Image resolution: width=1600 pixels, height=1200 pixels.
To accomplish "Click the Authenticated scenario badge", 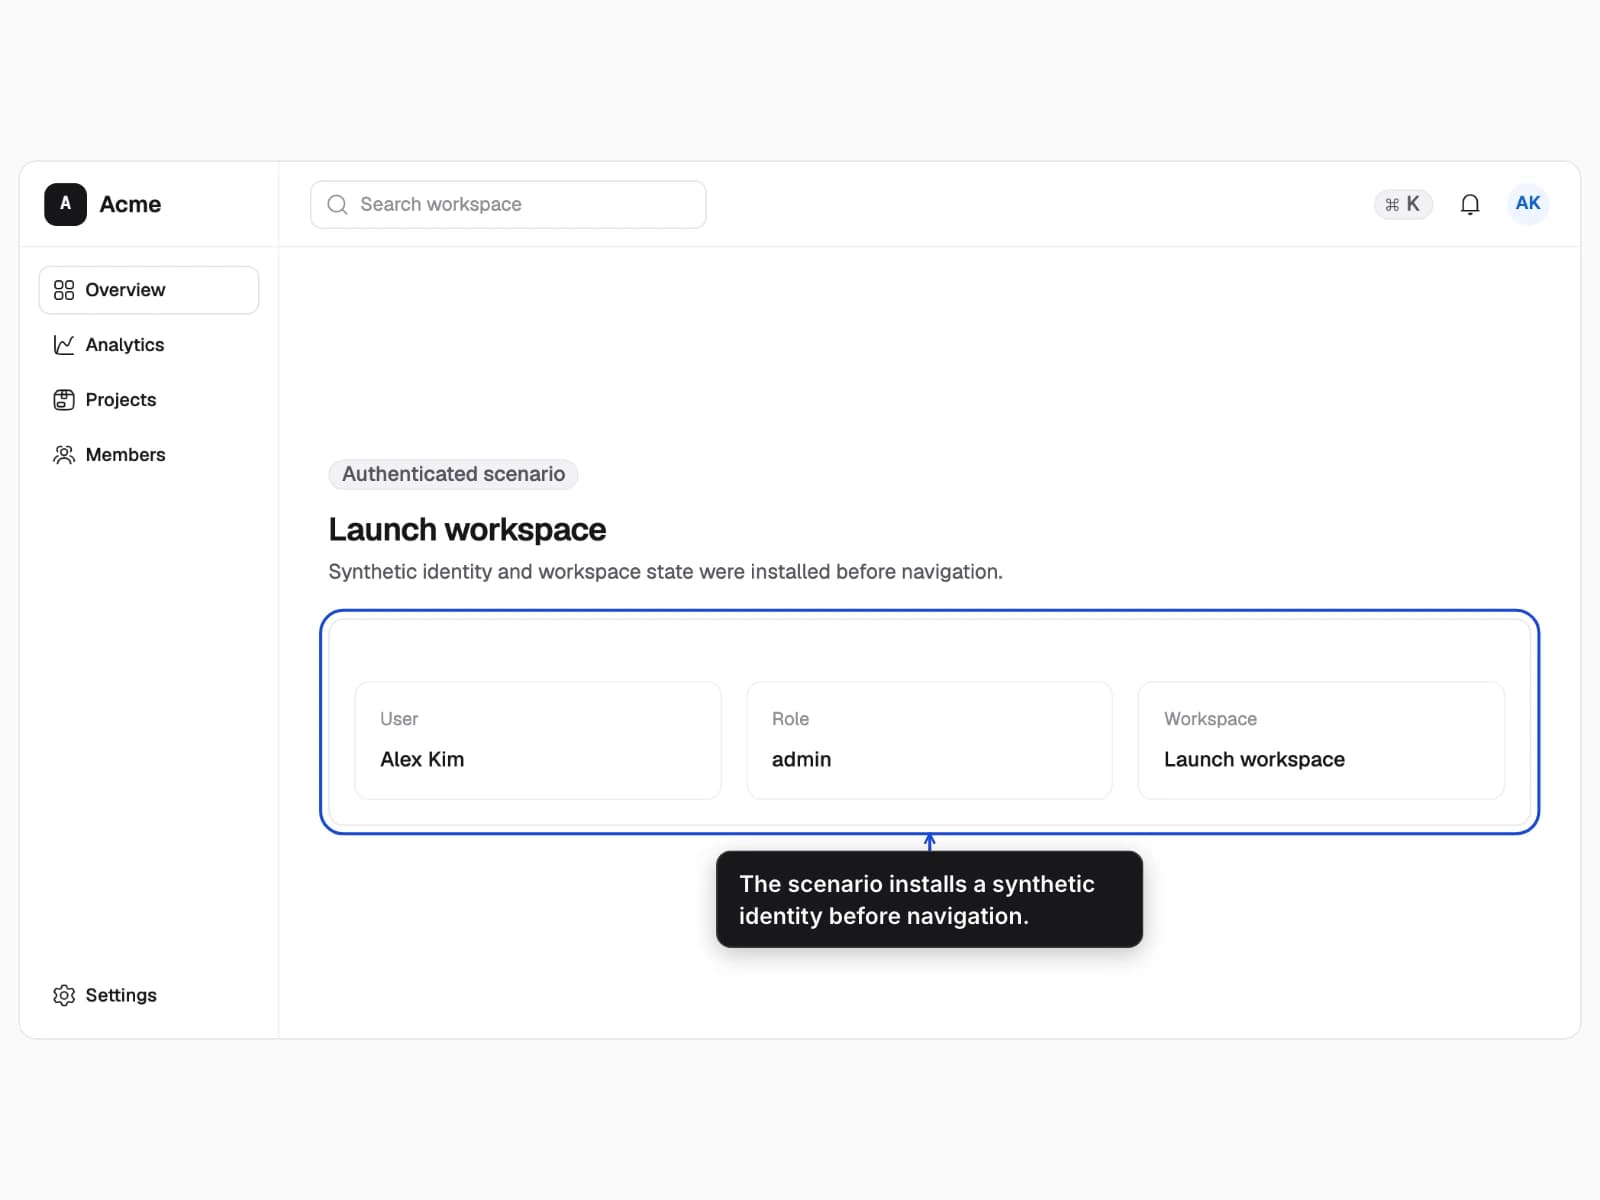I will click(x=453, y=474).
